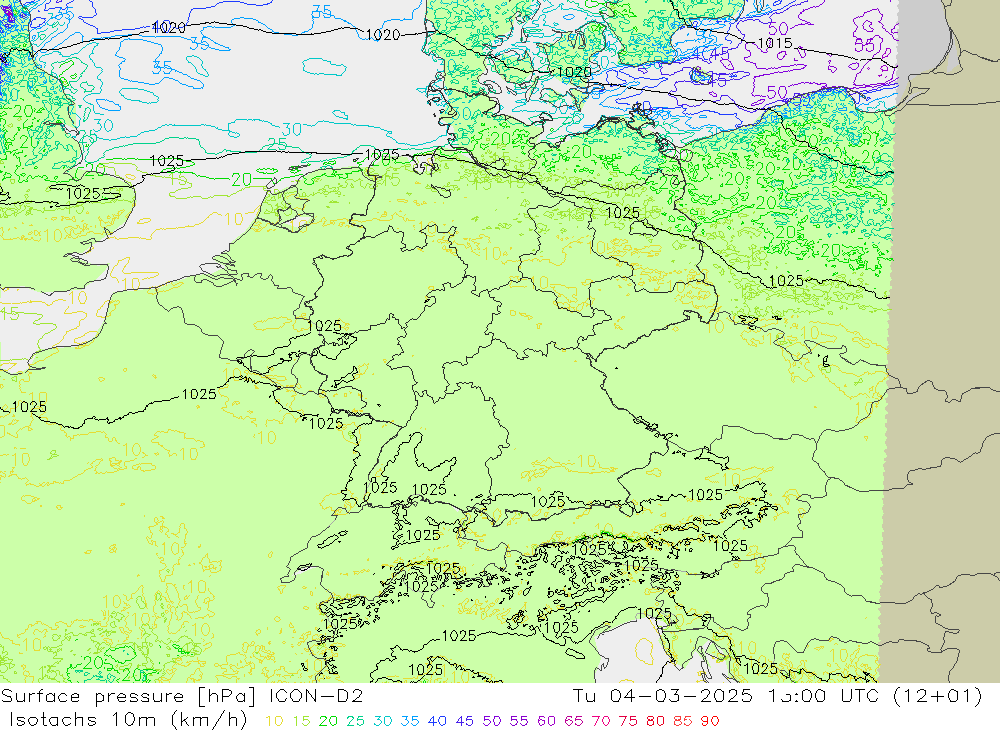This screenshot has height=733, width=1000.
Task: Select the green '20' legend value
Action: pos(328,721)
